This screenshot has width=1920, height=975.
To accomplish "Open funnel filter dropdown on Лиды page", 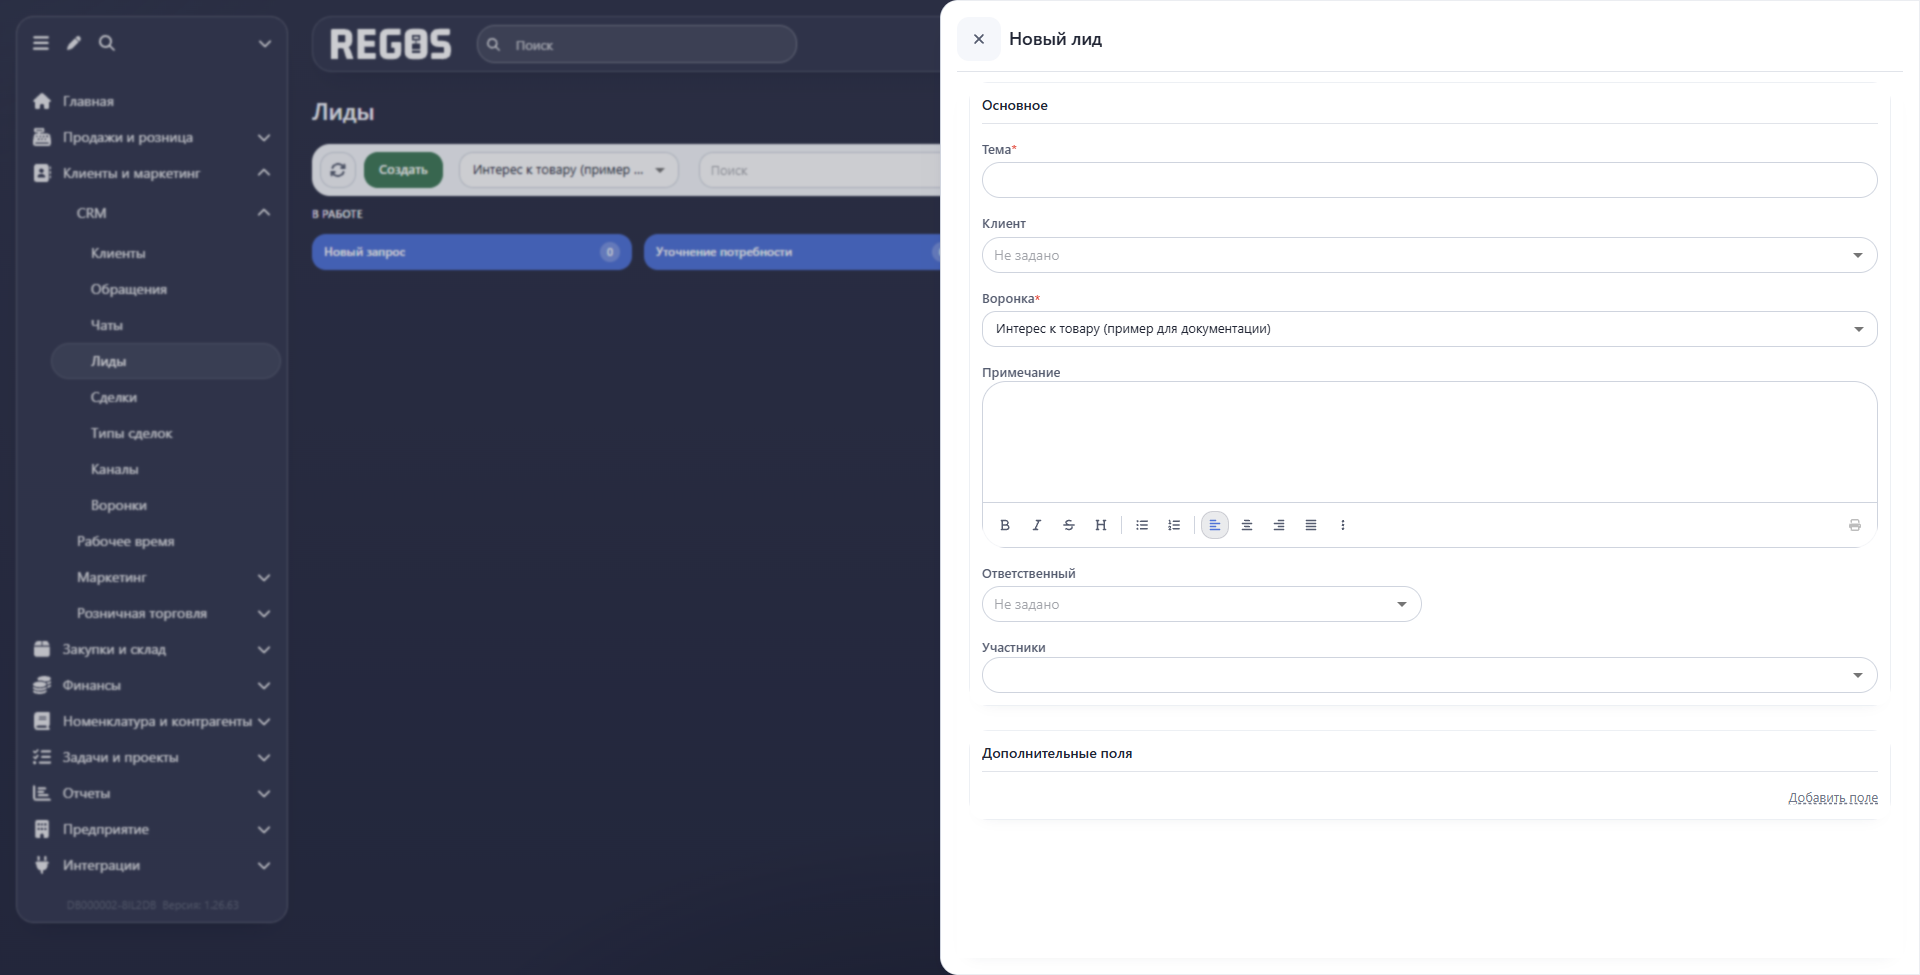I will (x=569, y=170).
